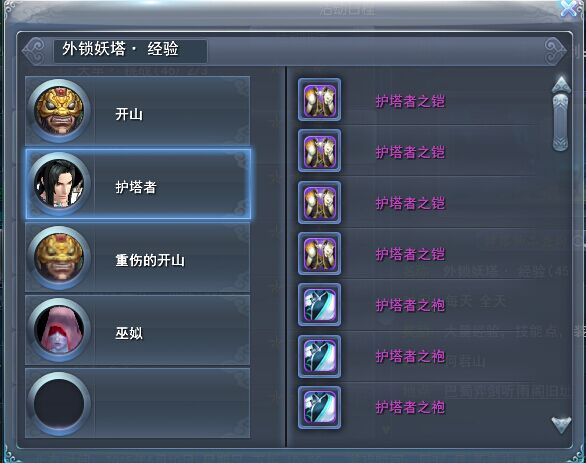Viewport: 586px width, 463px height.
Task: Click the third 护塔者之铠 item name
Action: (x=410, y=203)
